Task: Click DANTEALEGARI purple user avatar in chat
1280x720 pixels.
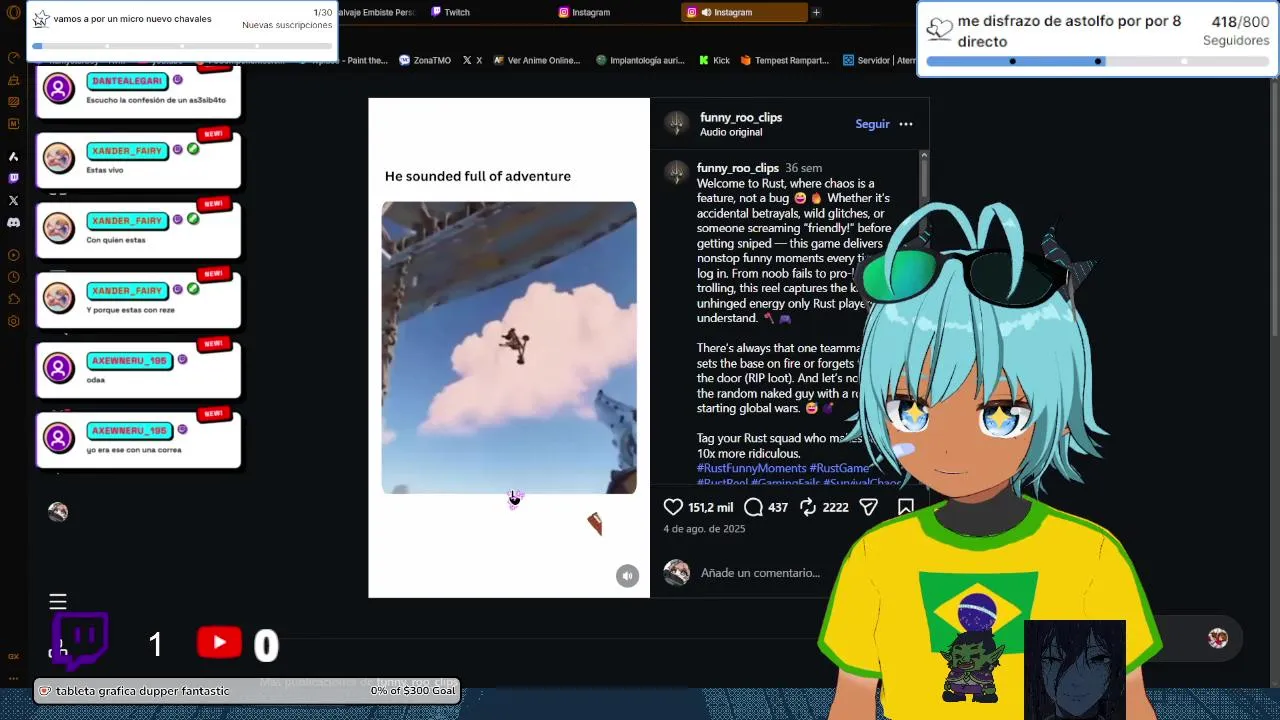Action: 58,88
